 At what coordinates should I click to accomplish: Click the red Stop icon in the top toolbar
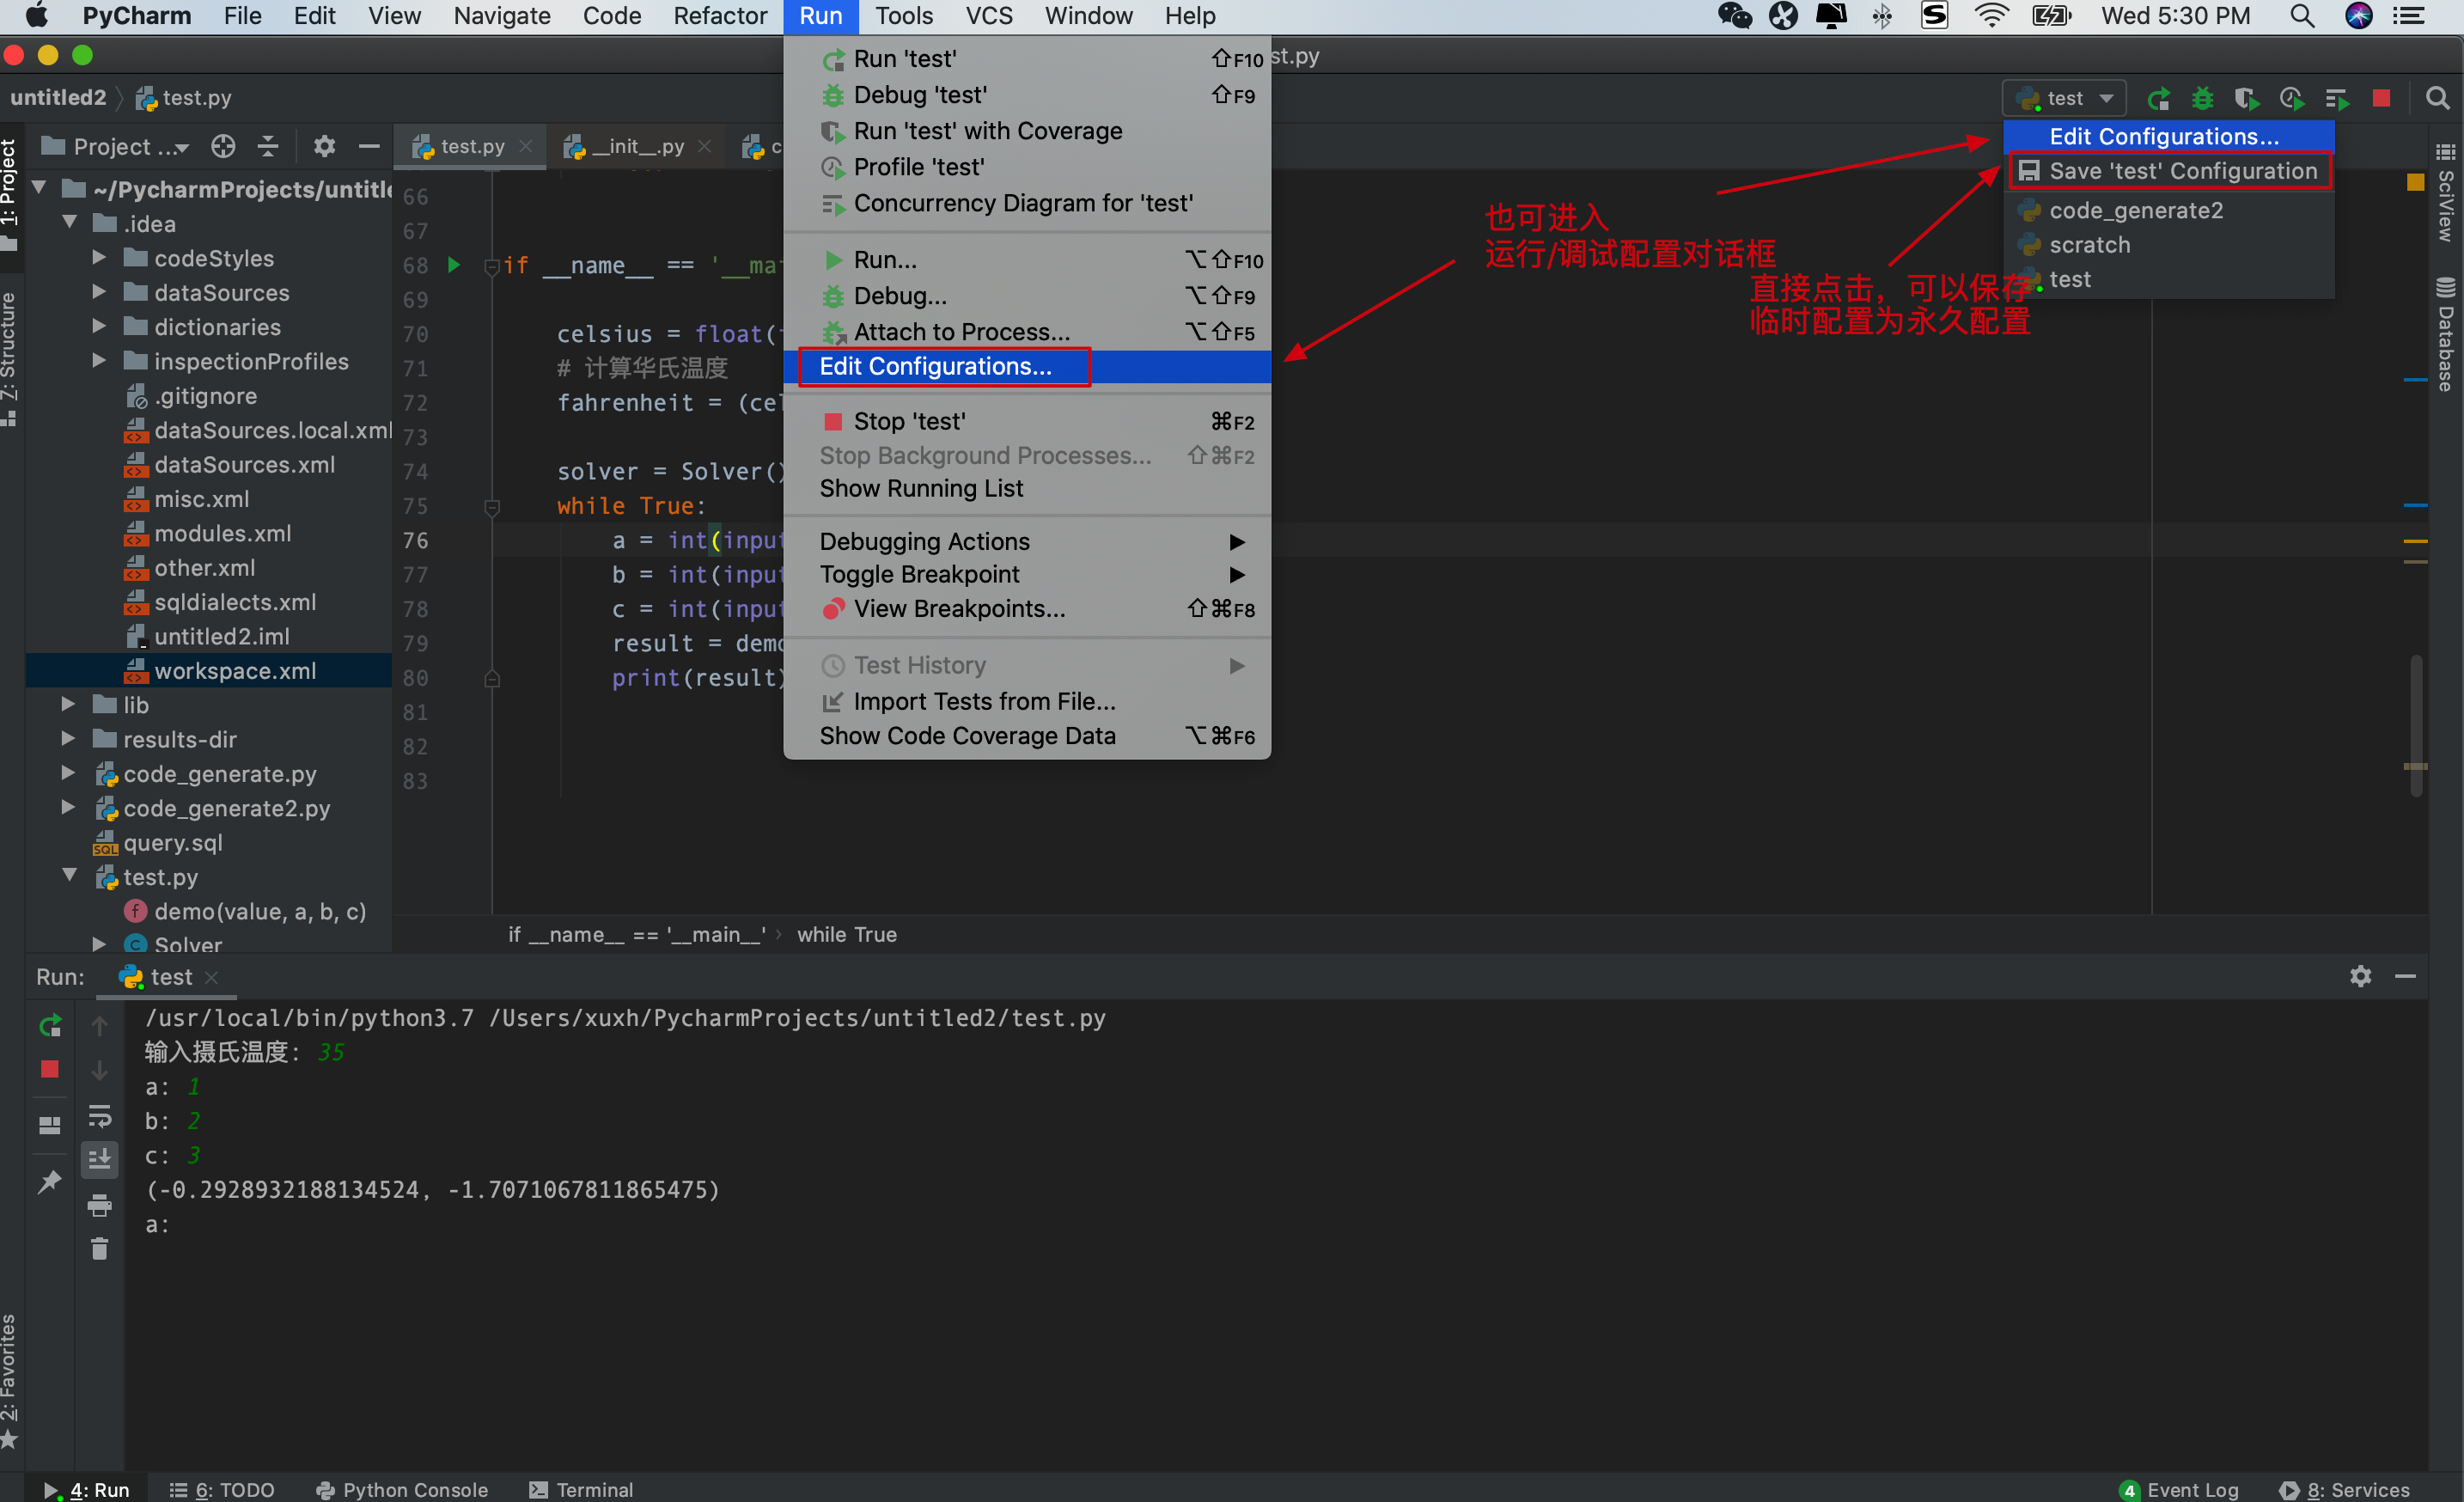[x=2381, y=98]
